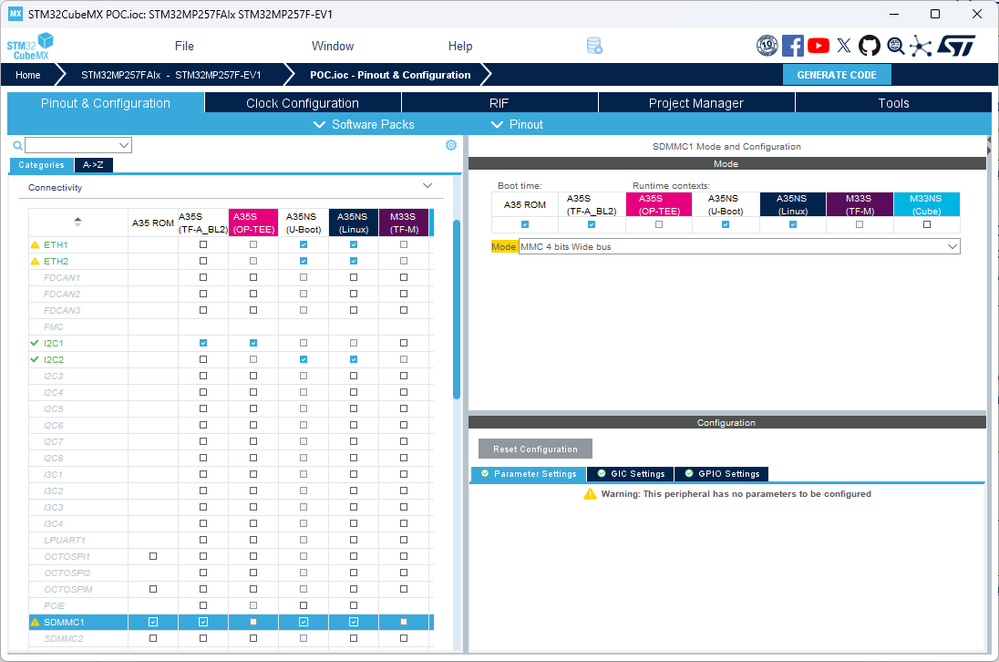The width and height of the screenshot is (999, 662).
Task: Click GENERATE CODE button
Action: (837, 75)
